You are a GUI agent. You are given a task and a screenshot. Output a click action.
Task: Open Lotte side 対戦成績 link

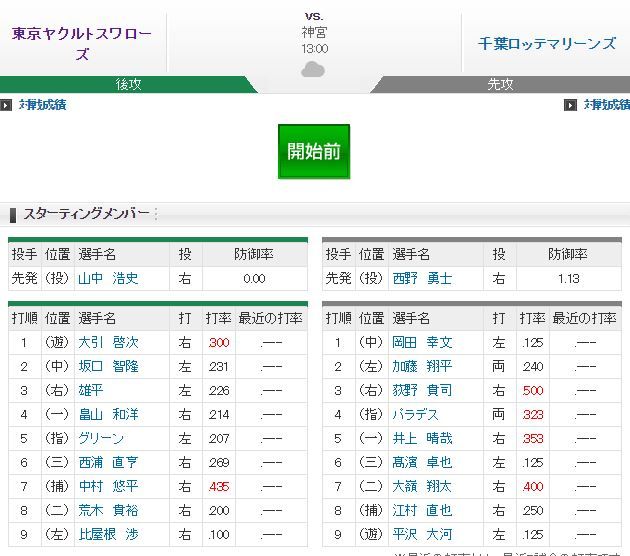(607, 105)
